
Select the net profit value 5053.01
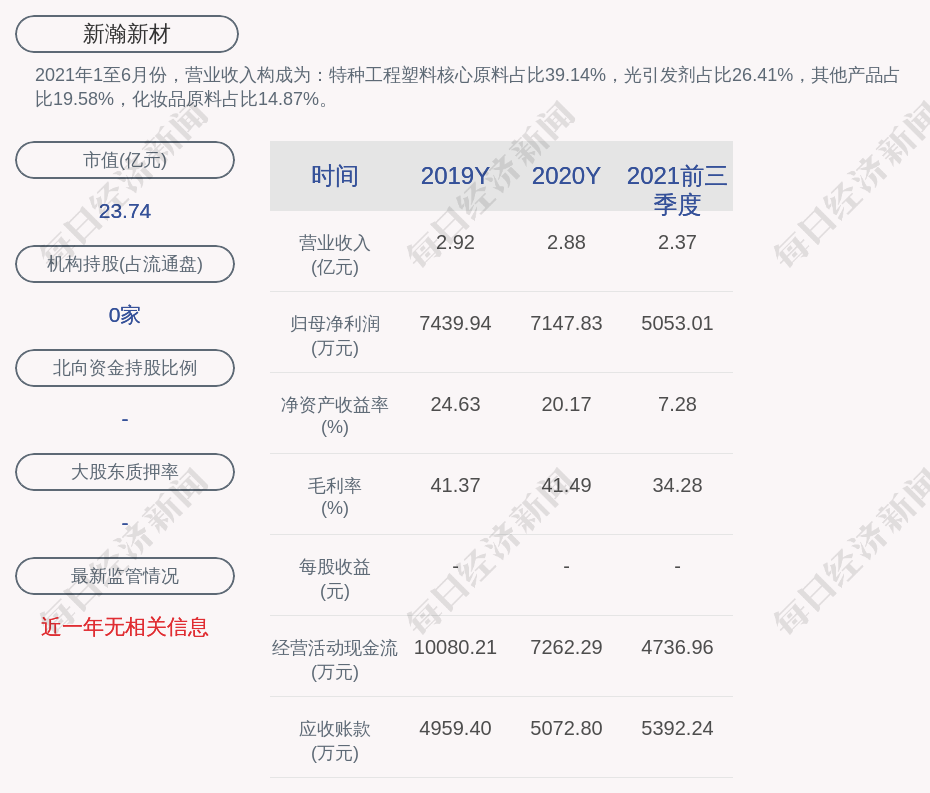tap(677, 323)
